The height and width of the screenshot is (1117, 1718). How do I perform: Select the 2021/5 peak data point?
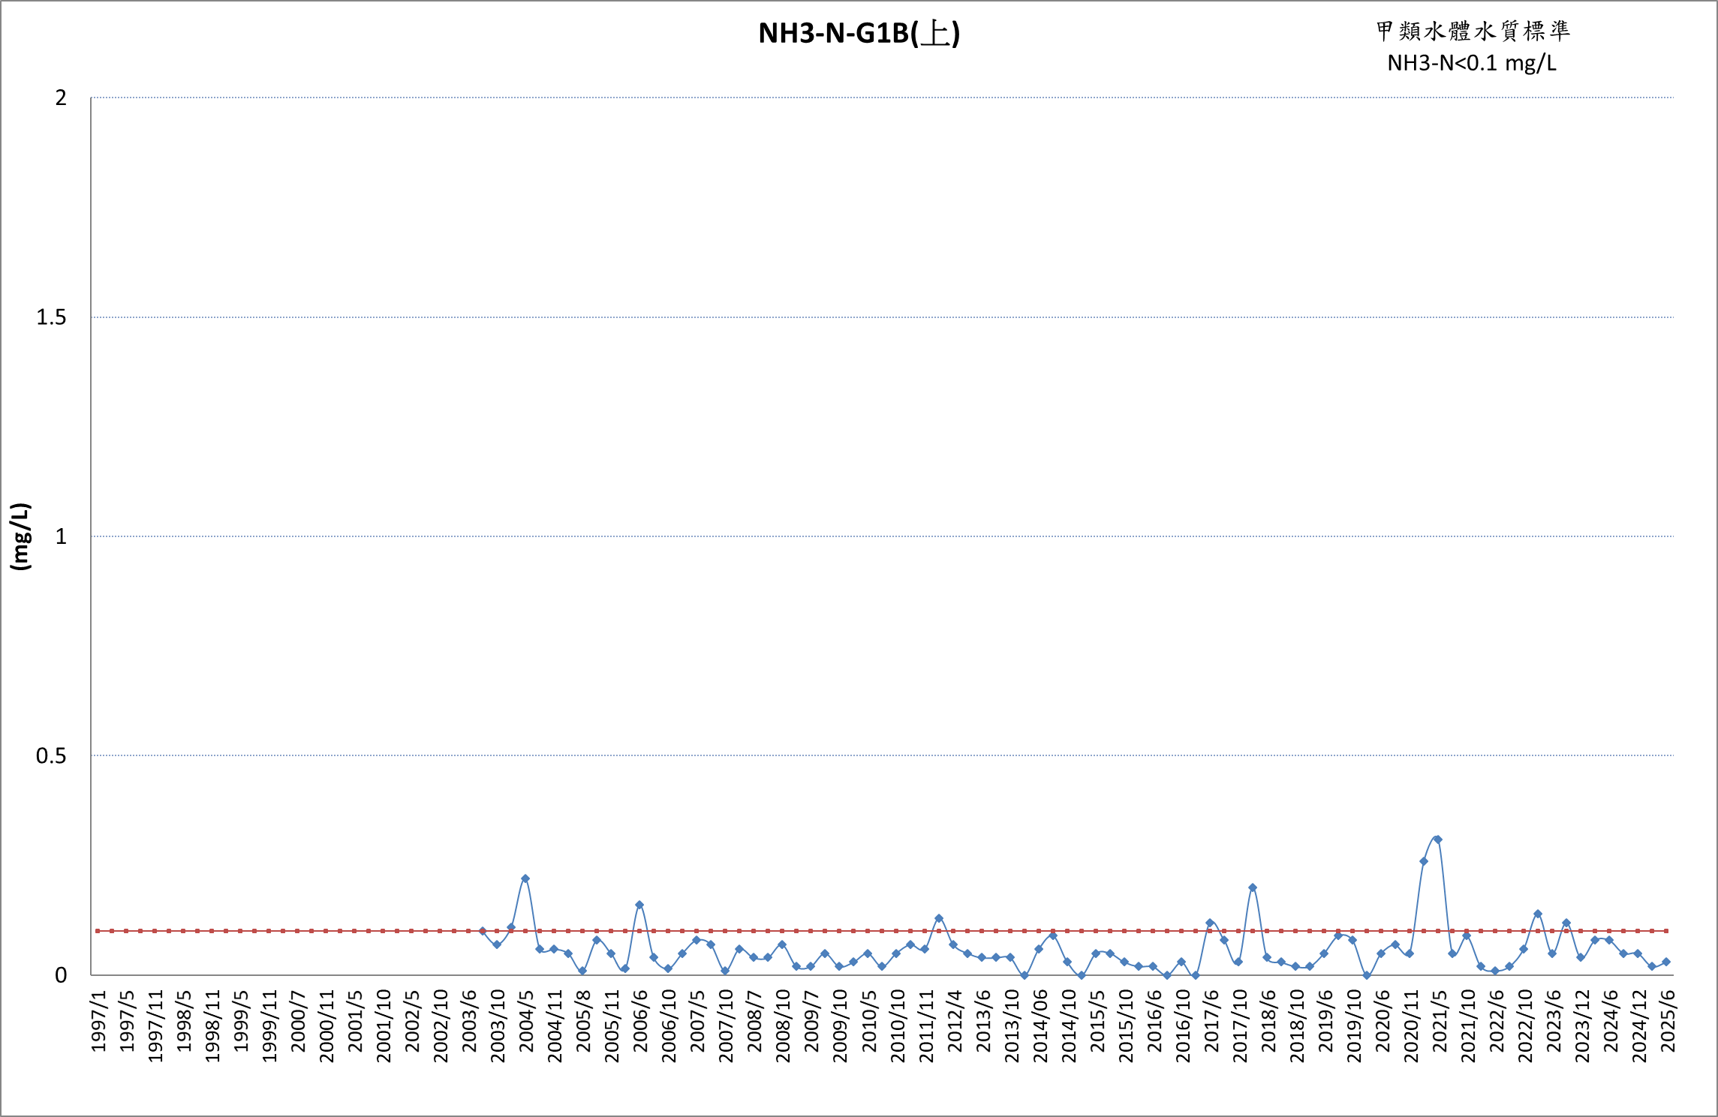(1437, 839)
